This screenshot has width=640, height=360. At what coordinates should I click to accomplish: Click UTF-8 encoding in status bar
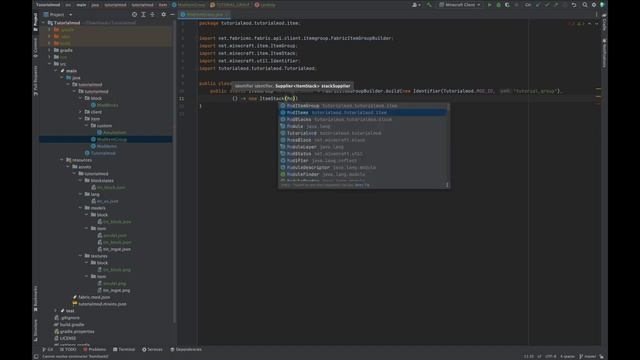tap(550, 356)
